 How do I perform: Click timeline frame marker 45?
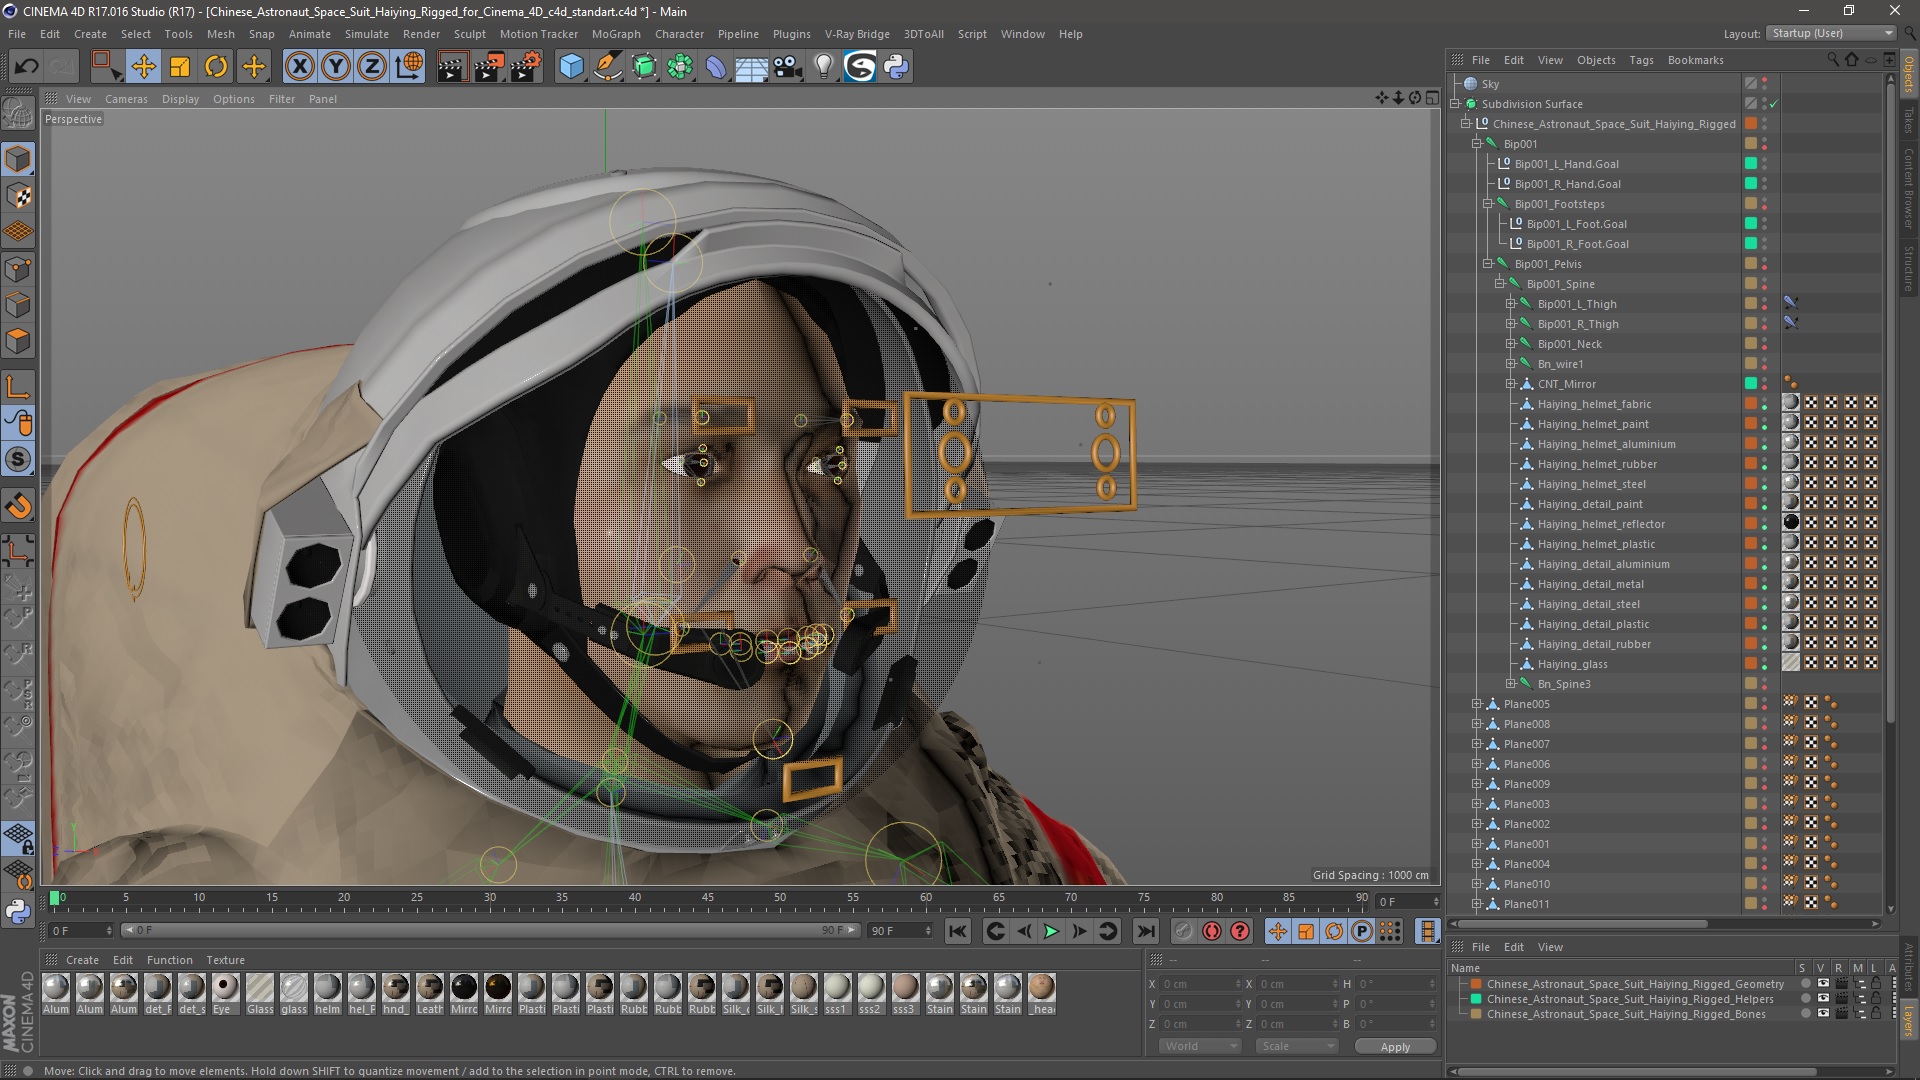pos(707,897)
